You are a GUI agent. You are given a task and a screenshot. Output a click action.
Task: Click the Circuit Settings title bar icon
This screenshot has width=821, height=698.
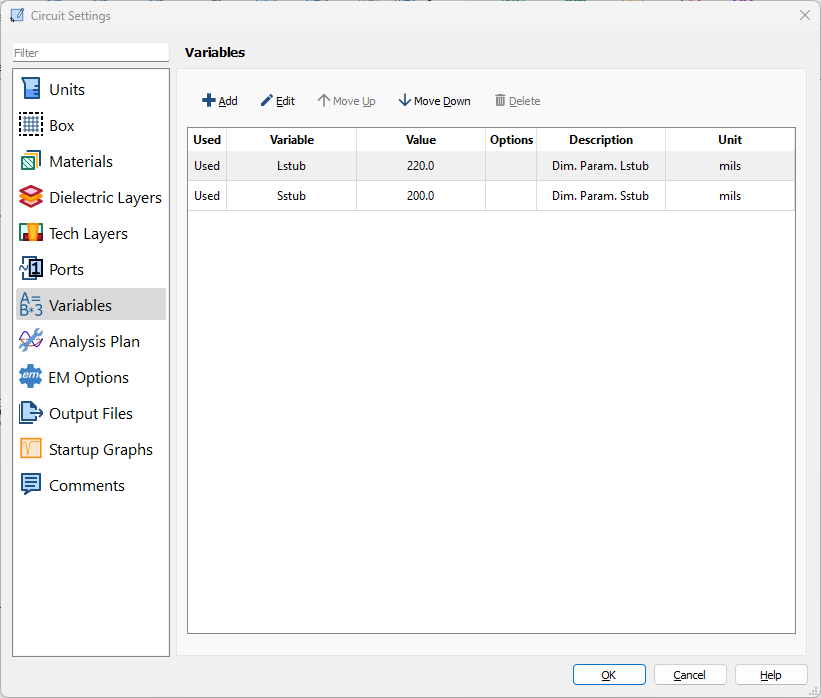[17, 16]
